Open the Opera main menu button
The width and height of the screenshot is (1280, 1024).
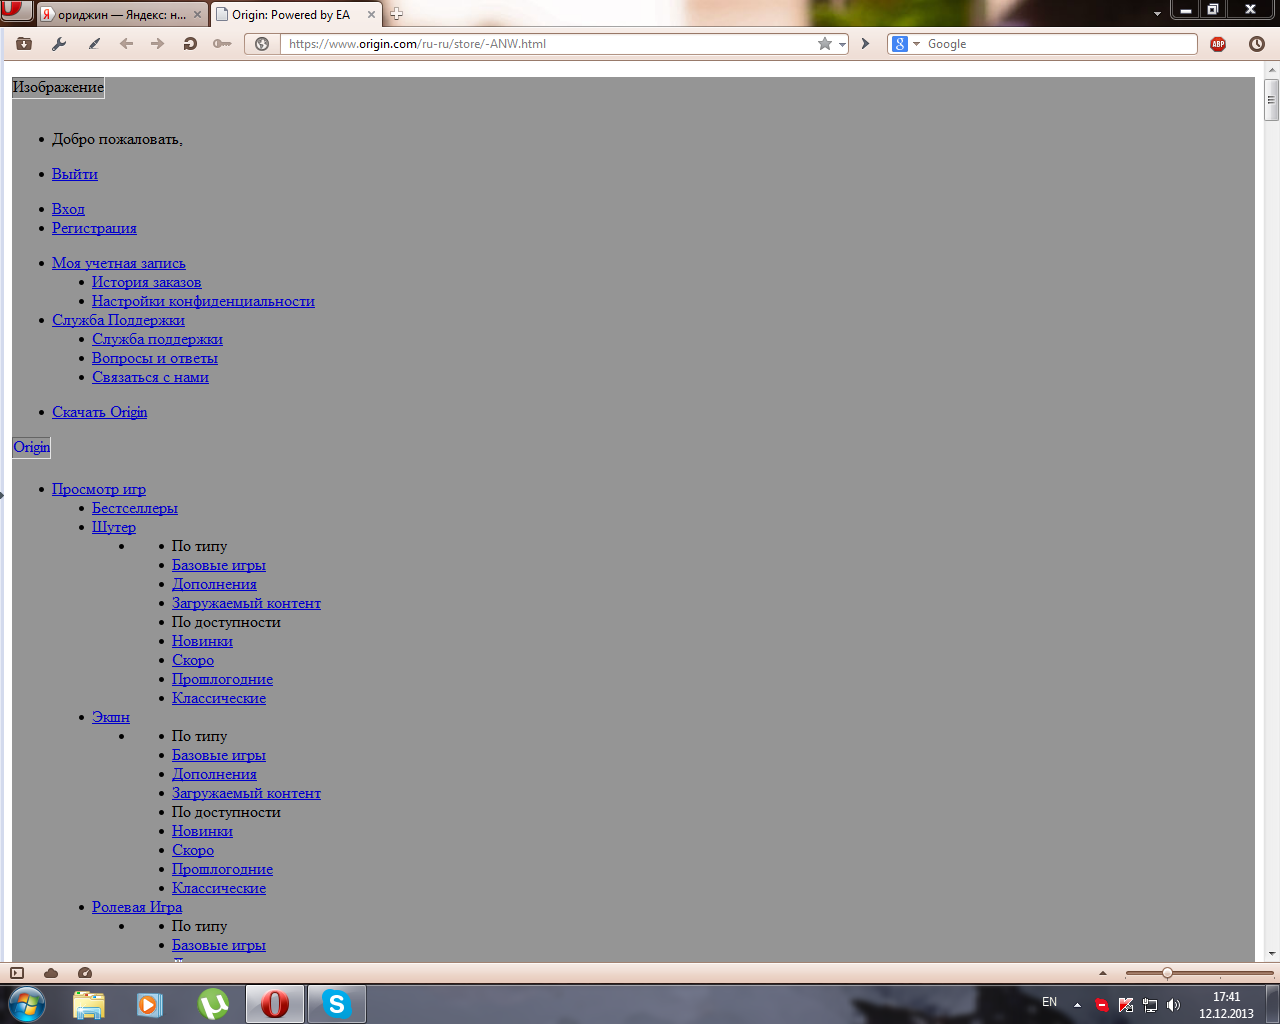[16, 11]
